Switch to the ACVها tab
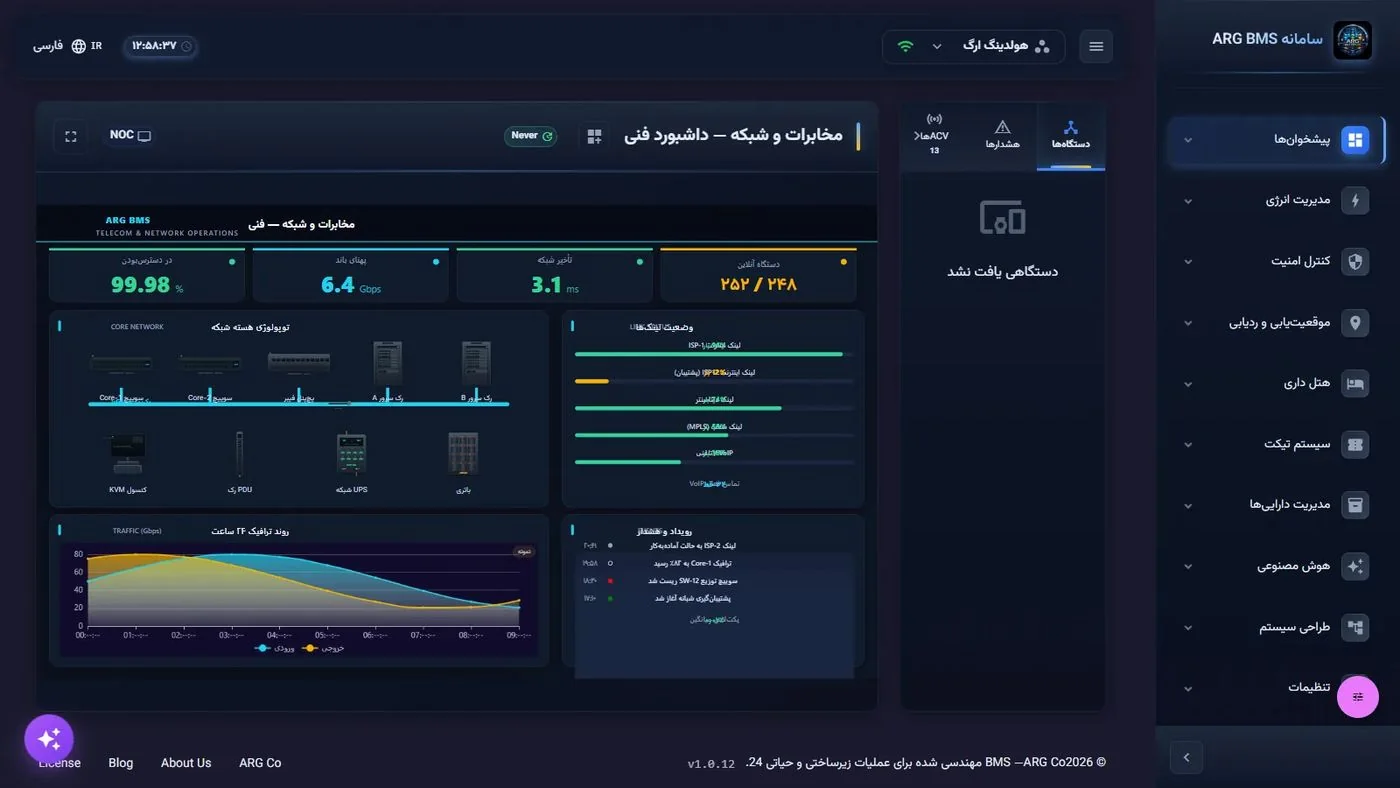1400x788 pixels. pos(935,136)
